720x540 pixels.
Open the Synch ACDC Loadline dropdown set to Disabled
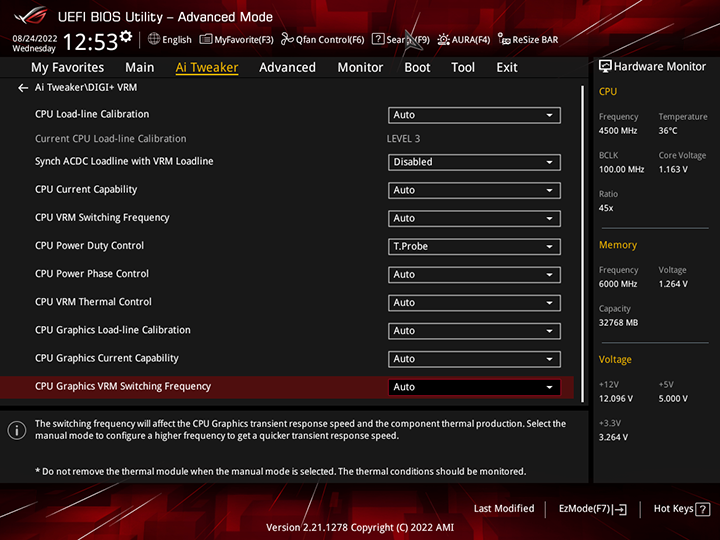474,162
